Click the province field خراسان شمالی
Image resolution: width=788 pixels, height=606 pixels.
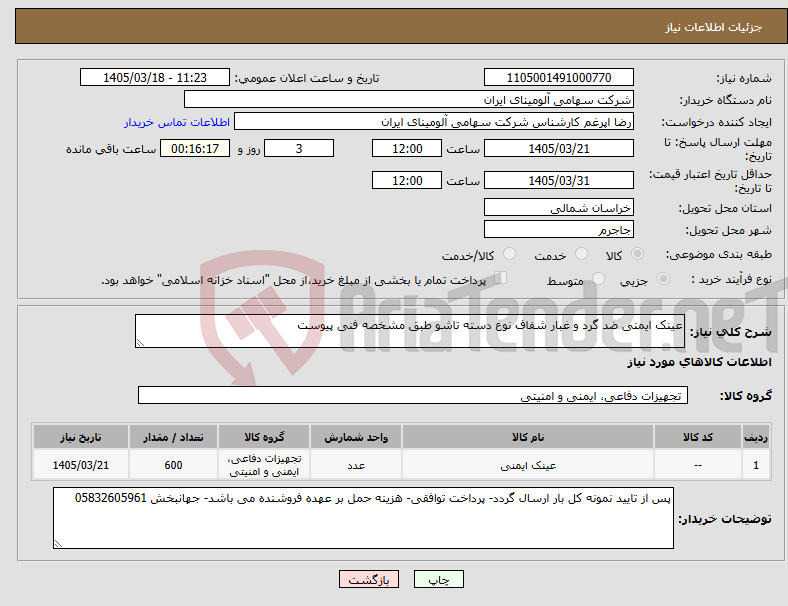tap(558, 208)
